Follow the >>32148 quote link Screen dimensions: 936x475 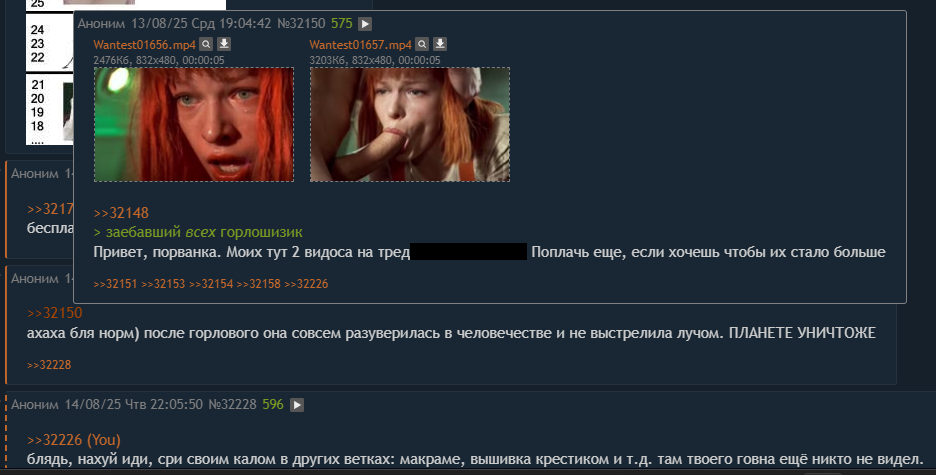click(x=121, y=212)
